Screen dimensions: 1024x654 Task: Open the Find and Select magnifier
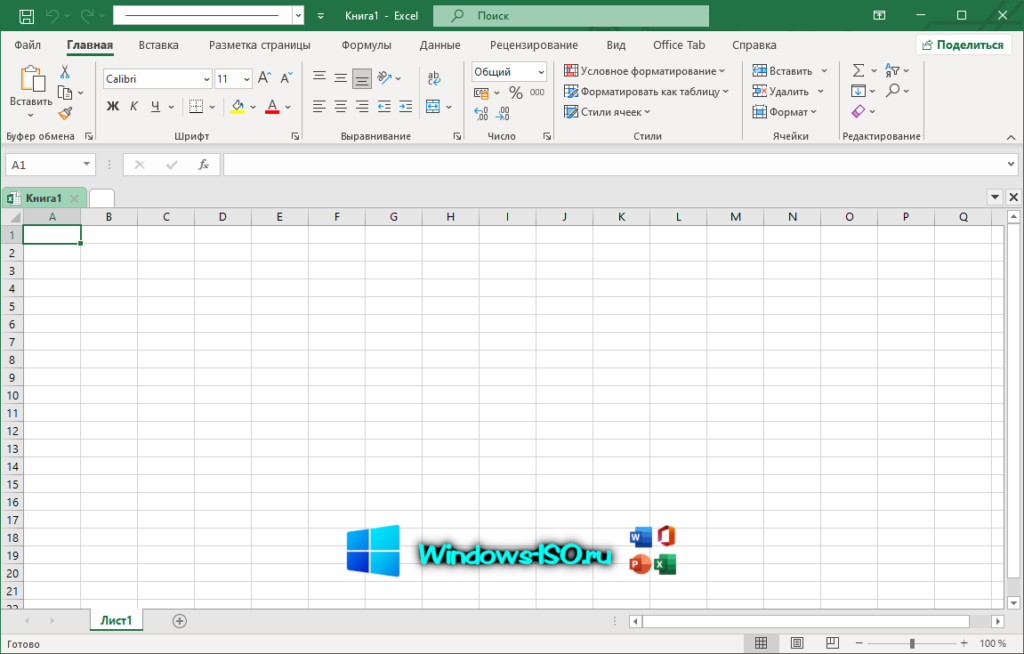[x=893, y=91]
